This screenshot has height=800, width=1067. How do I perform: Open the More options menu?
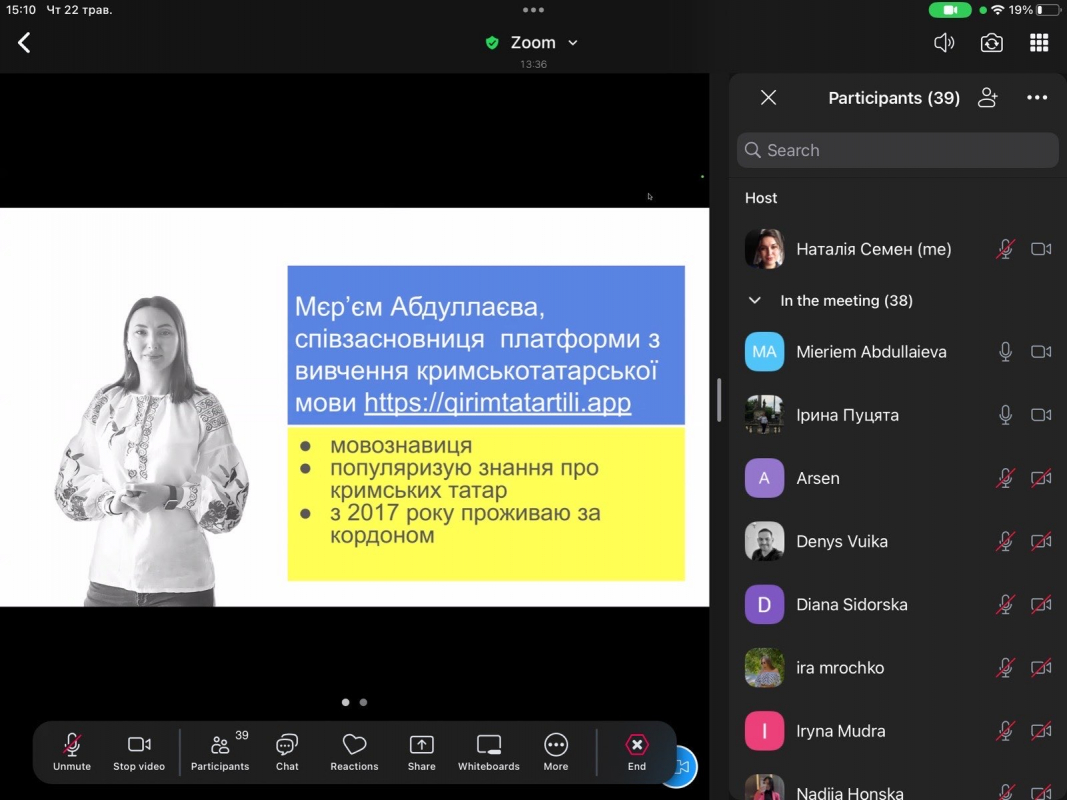pyautogui.click(x=556, y=752)
